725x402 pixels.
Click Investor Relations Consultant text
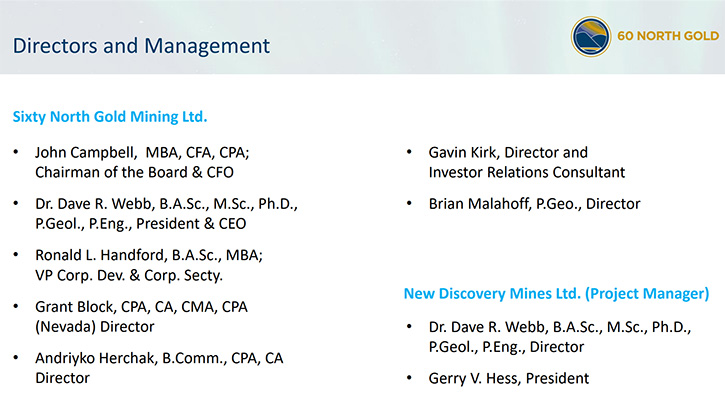click(527, 173)
